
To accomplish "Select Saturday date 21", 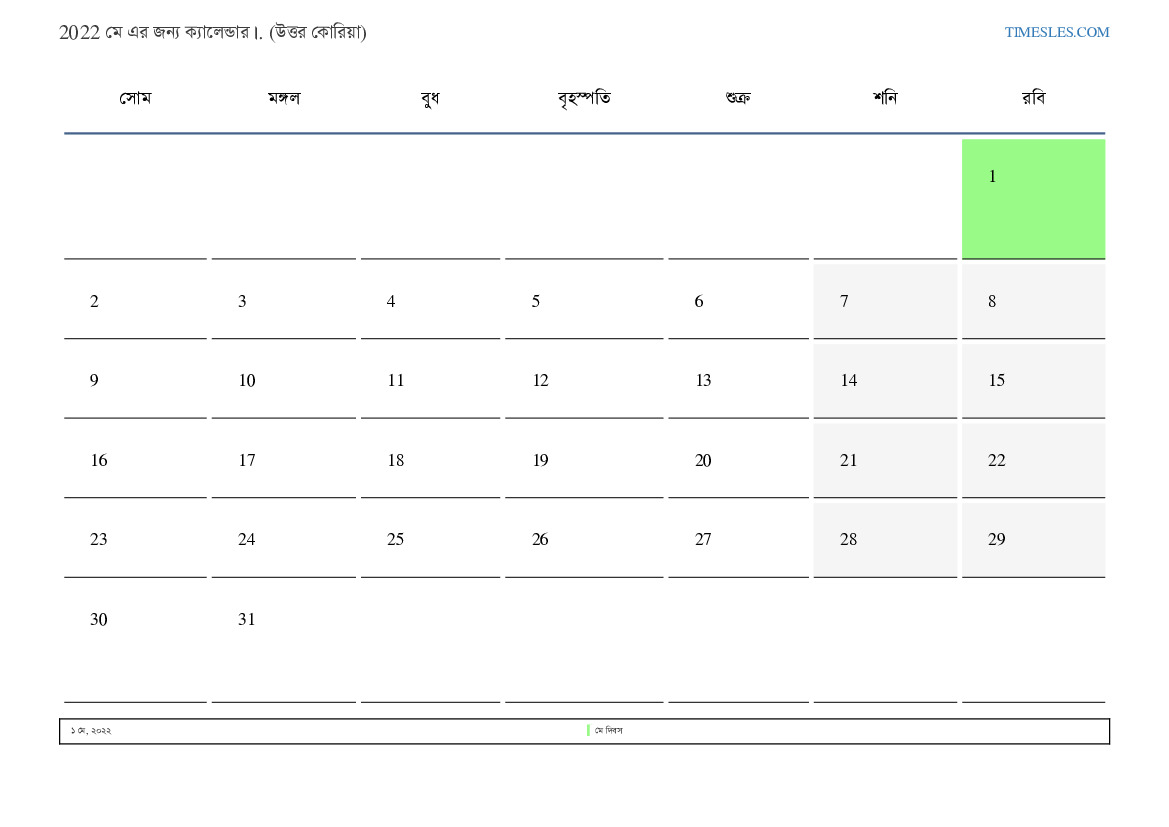I will click(885, 460).
